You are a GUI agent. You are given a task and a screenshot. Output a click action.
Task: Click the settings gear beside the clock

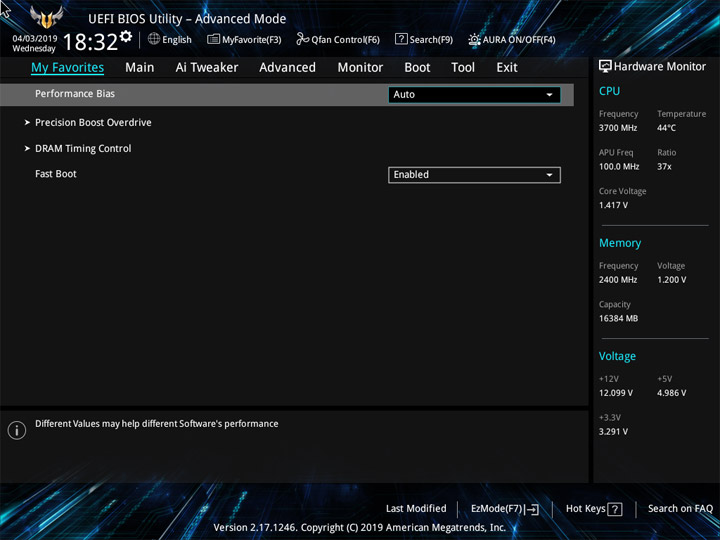(126, 36)
